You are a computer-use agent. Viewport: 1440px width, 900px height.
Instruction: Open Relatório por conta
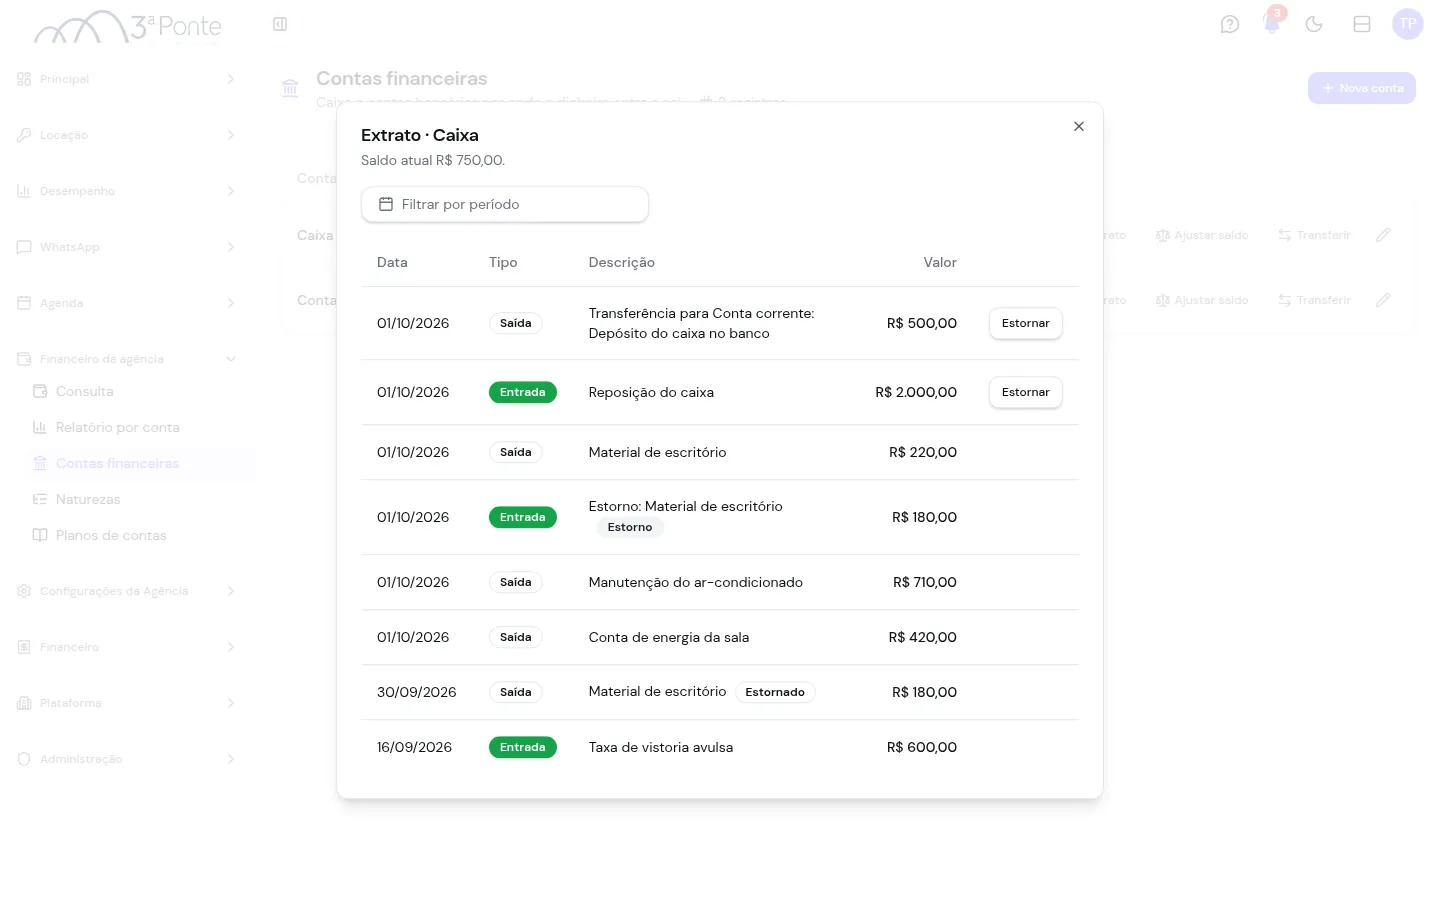pyautogui.click(x=118, y=427)
